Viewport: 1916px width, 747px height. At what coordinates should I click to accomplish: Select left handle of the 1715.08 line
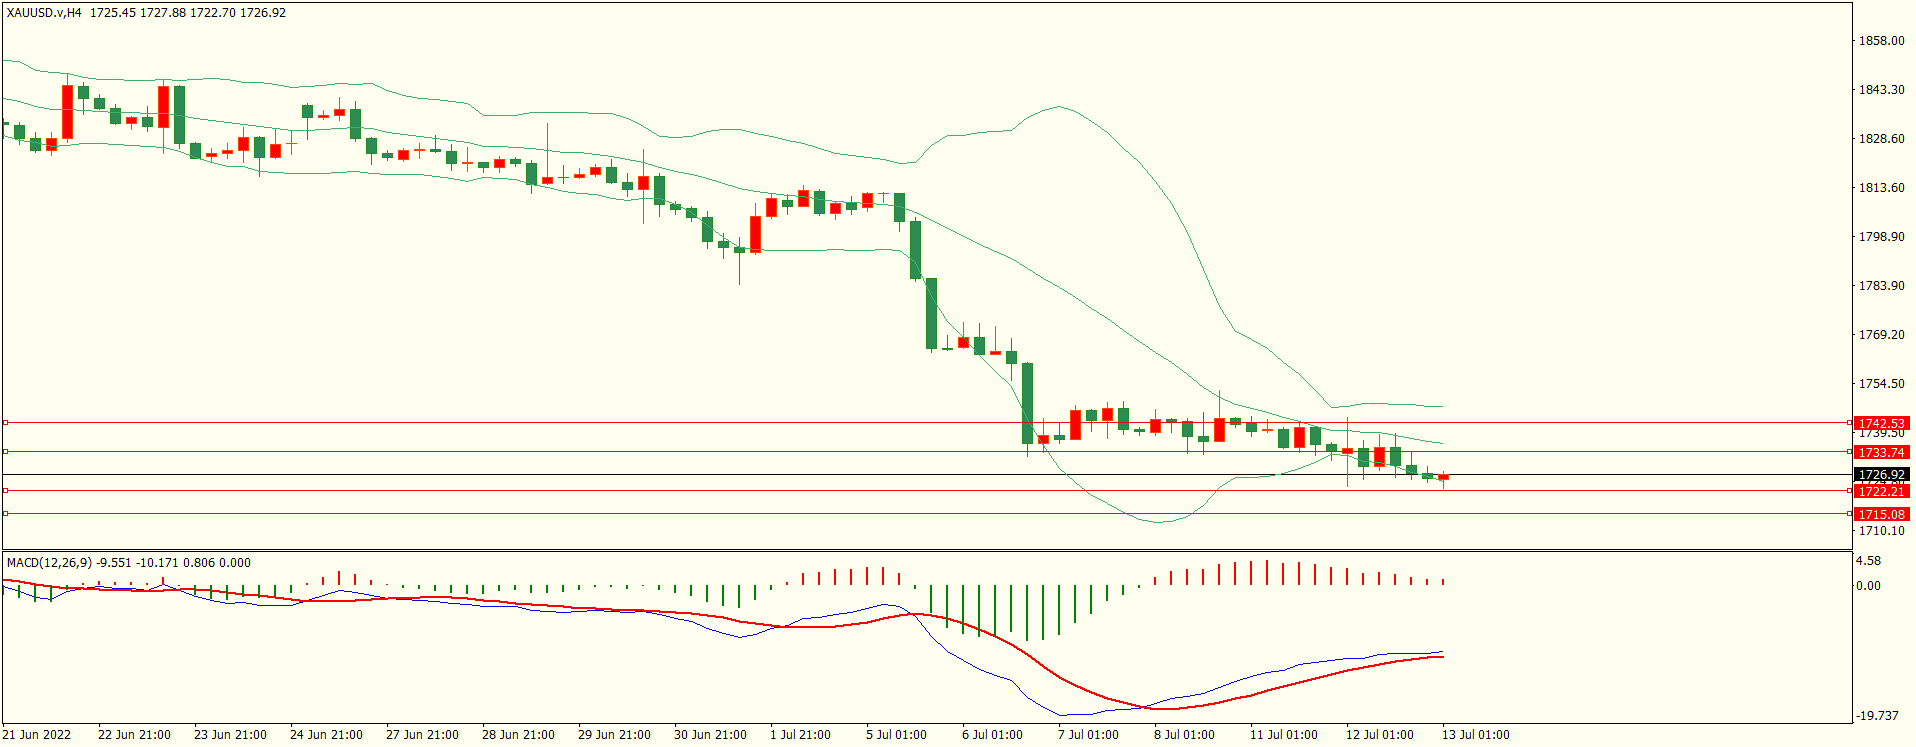tap(5, 514)
